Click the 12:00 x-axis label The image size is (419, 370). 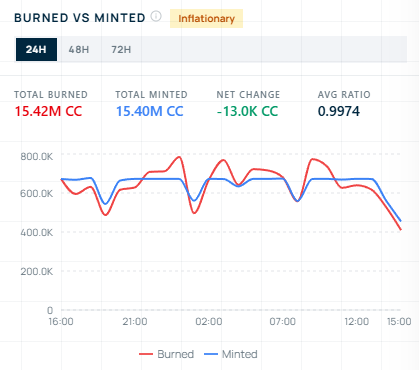(x=357, y=322)
